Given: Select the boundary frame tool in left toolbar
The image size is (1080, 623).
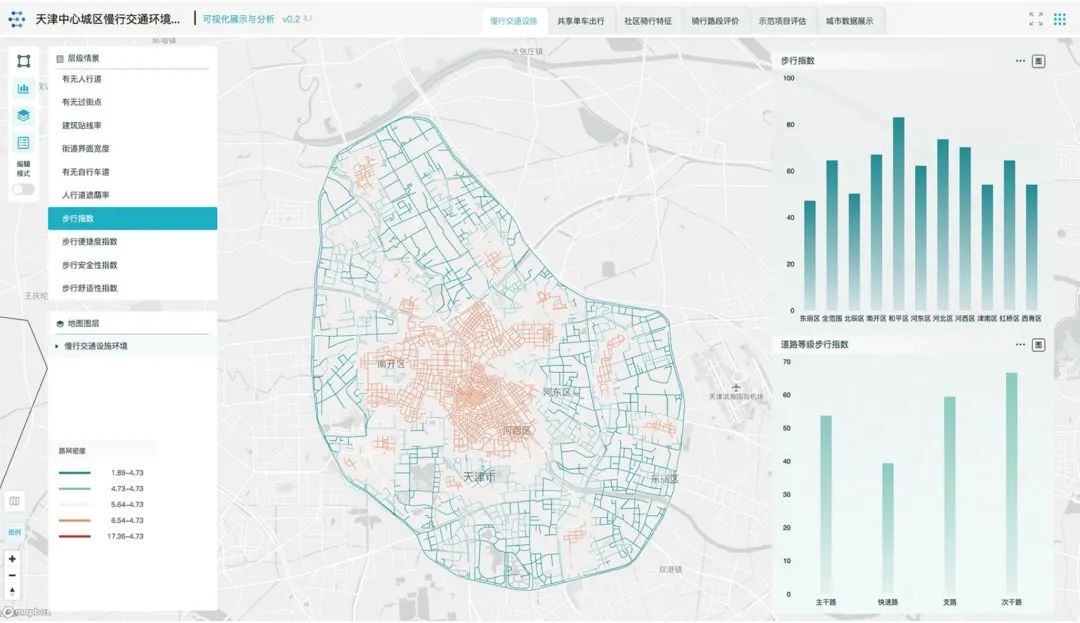Looking at the screenshot, I should [x=23, y=61].
